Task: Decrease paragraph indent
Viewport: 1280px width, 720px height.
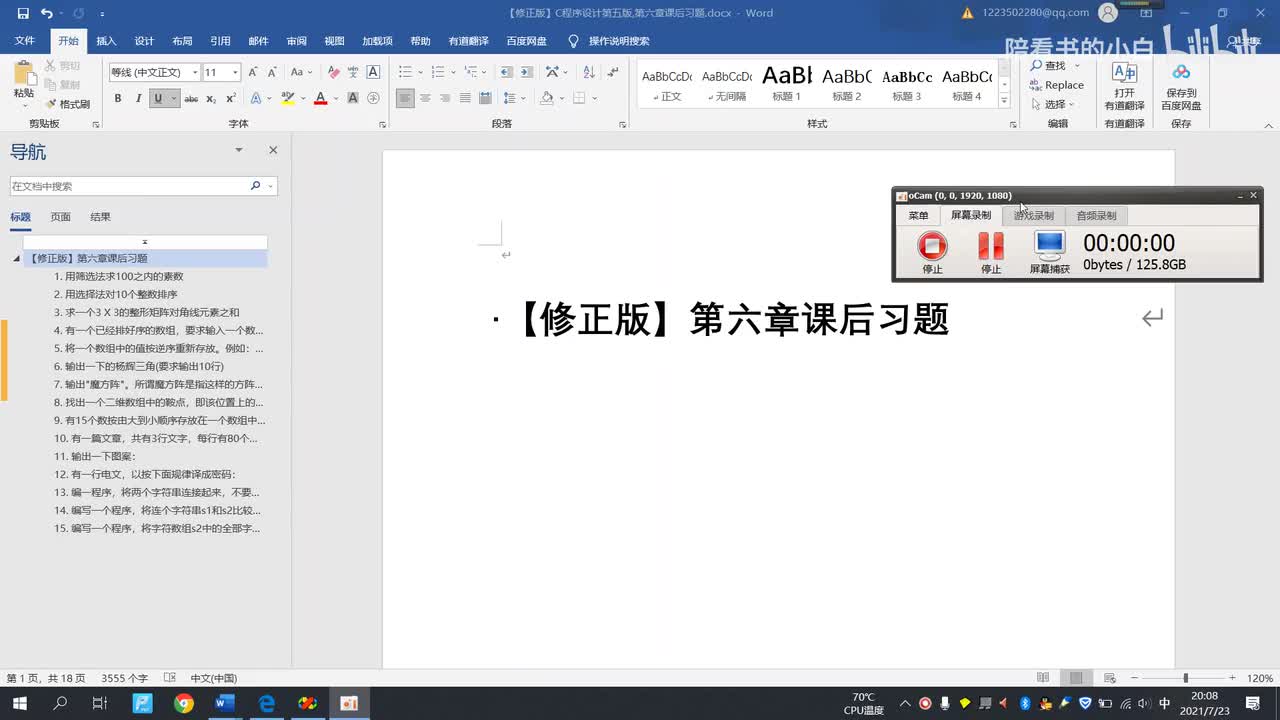Action: tap(506, 72)
